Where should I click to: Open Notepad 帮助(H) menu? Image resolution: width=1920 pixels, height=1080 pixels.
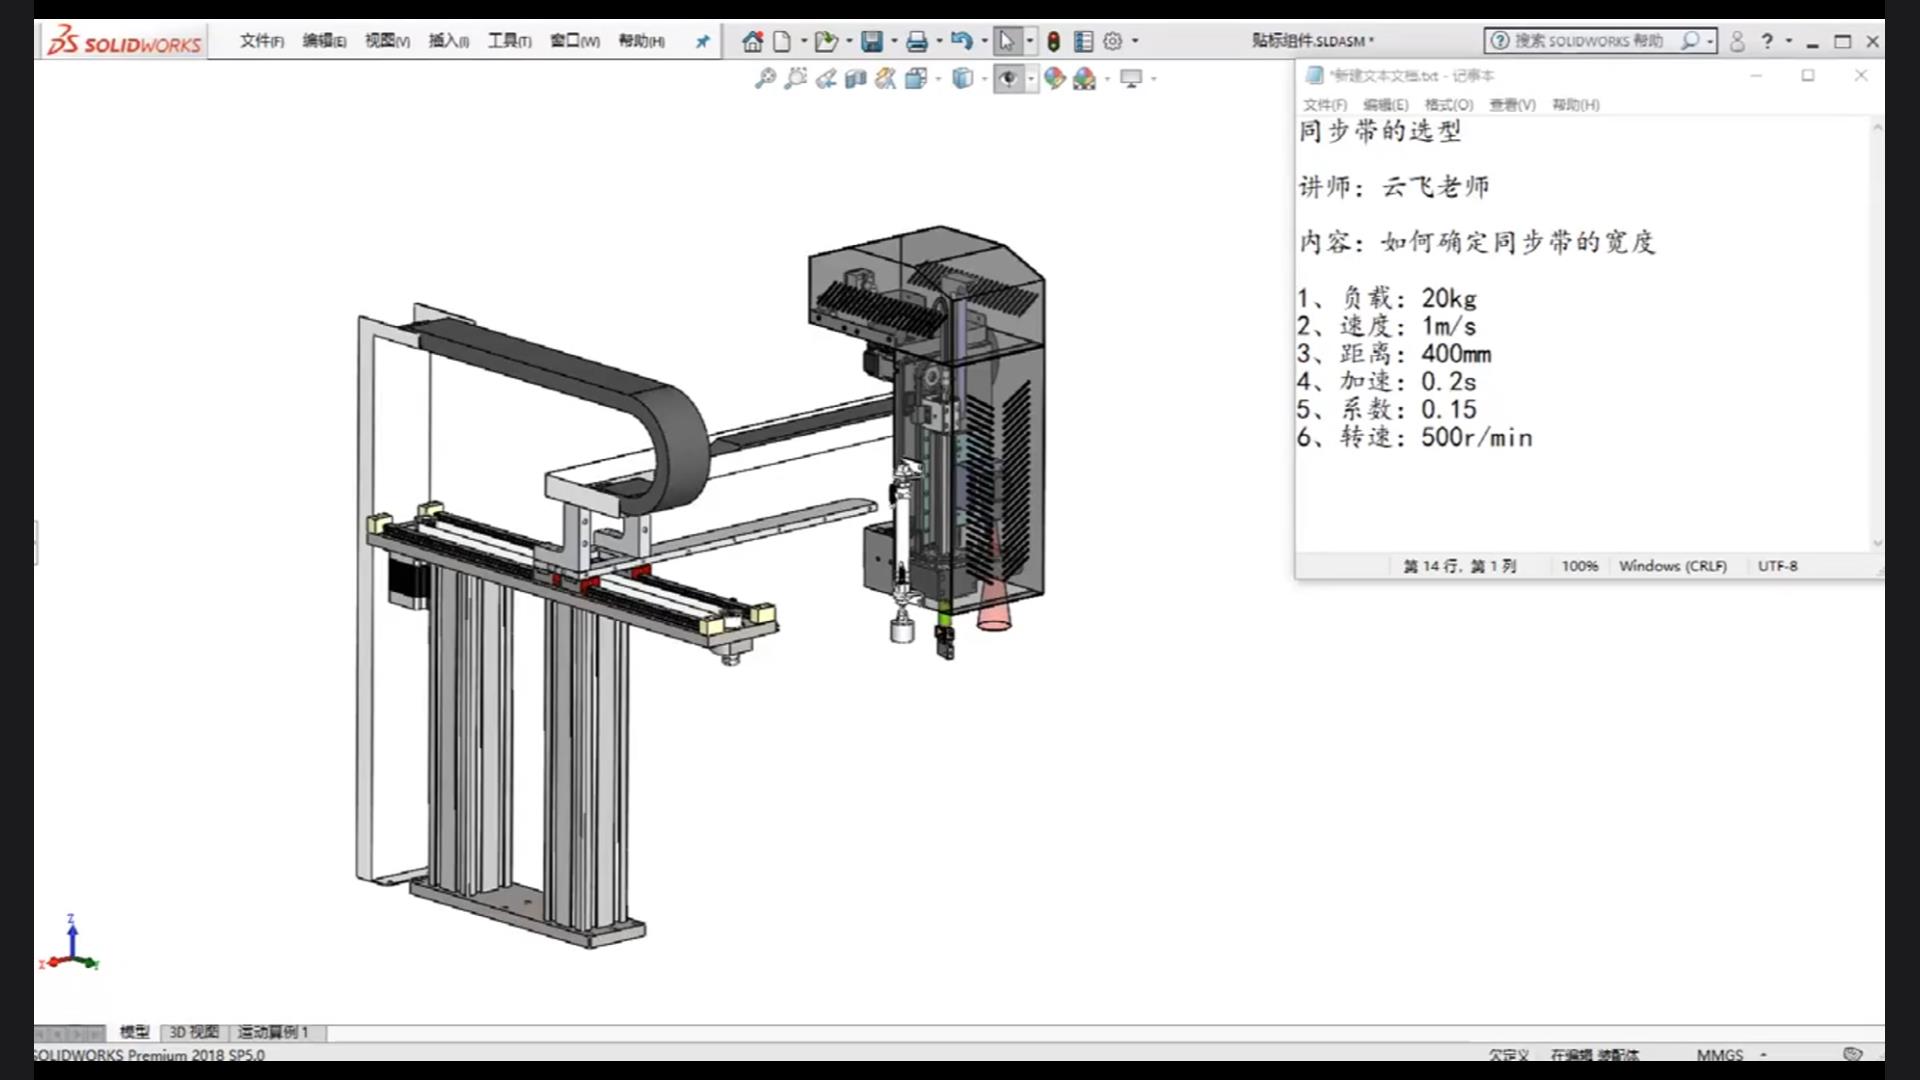(1576, 105)
